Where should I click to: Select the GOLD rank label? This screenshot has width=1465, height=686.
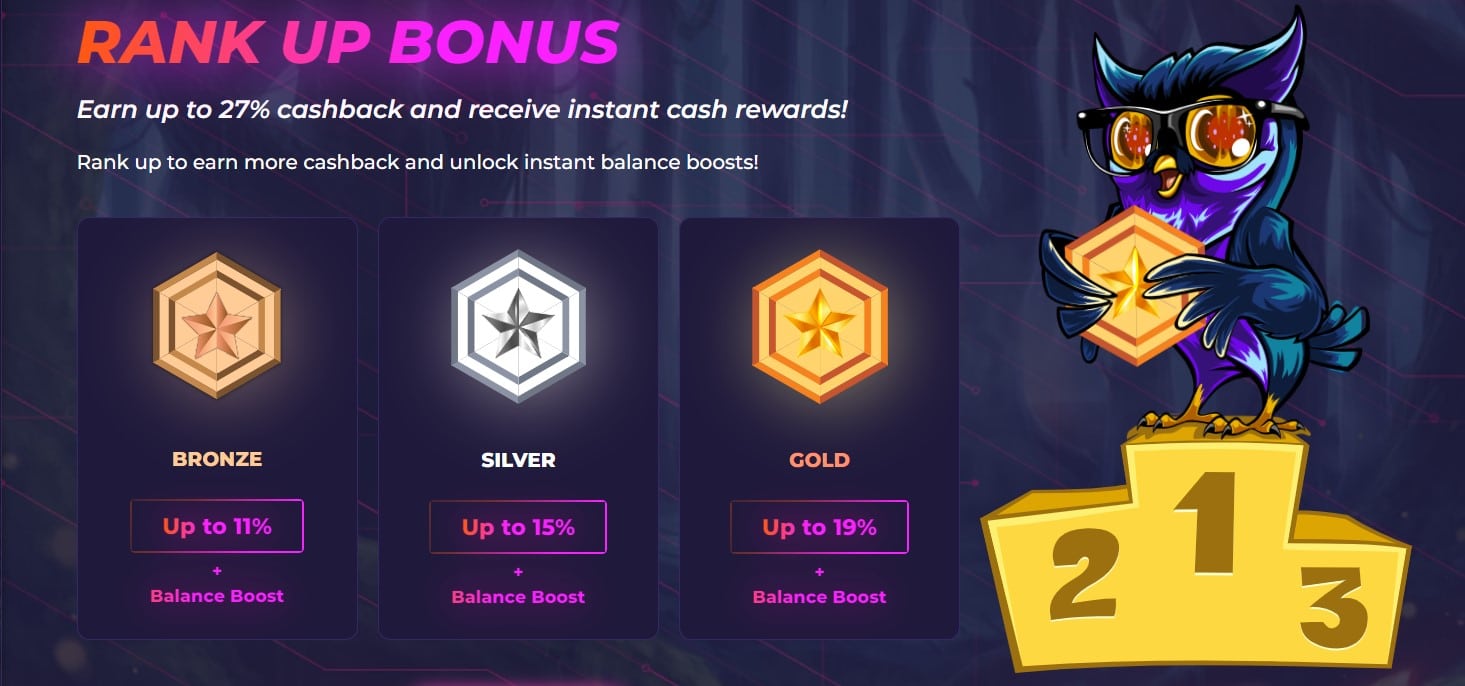pyautogui.click(x=819, y=461)
